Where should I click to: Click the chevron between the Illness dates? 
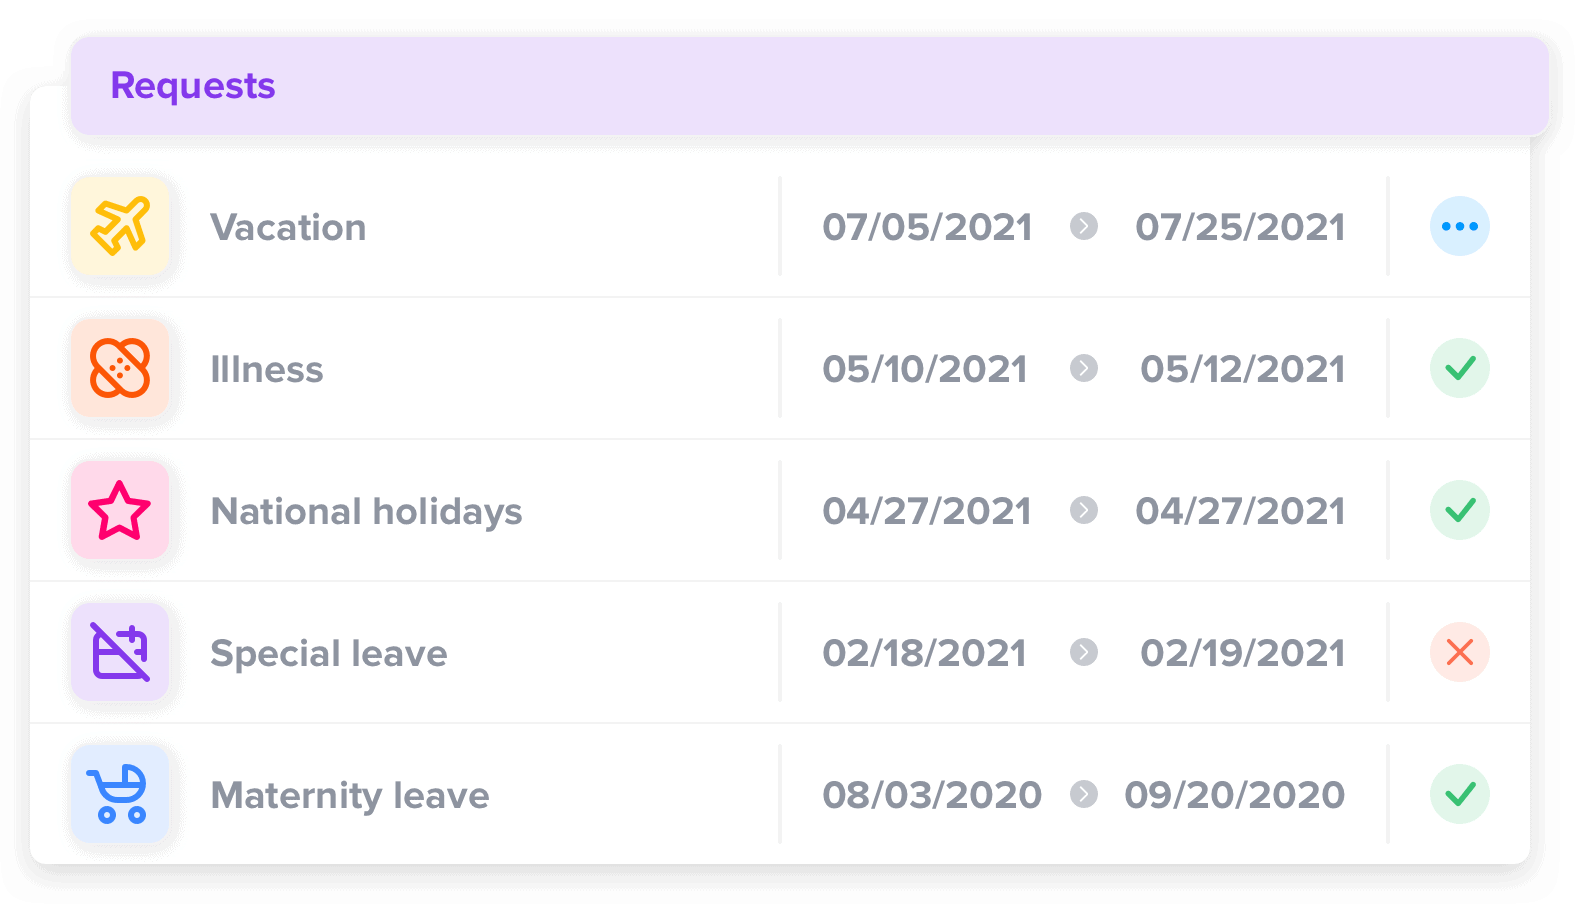click(x=1086, y=369)
